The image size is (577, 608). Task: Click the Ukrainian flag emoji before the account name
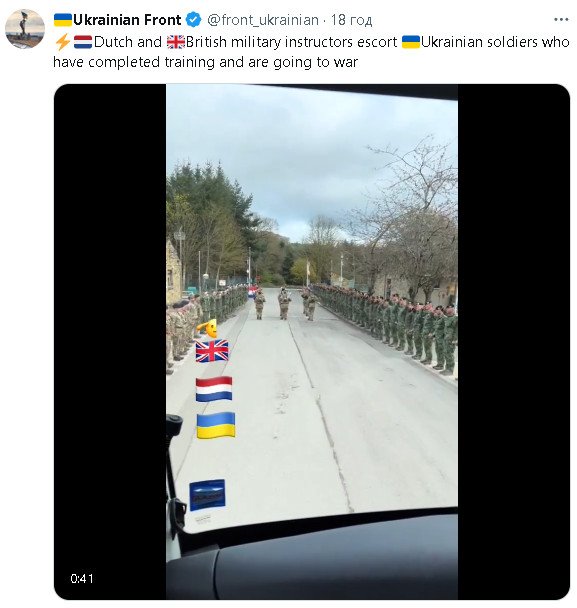pos(63,20)
